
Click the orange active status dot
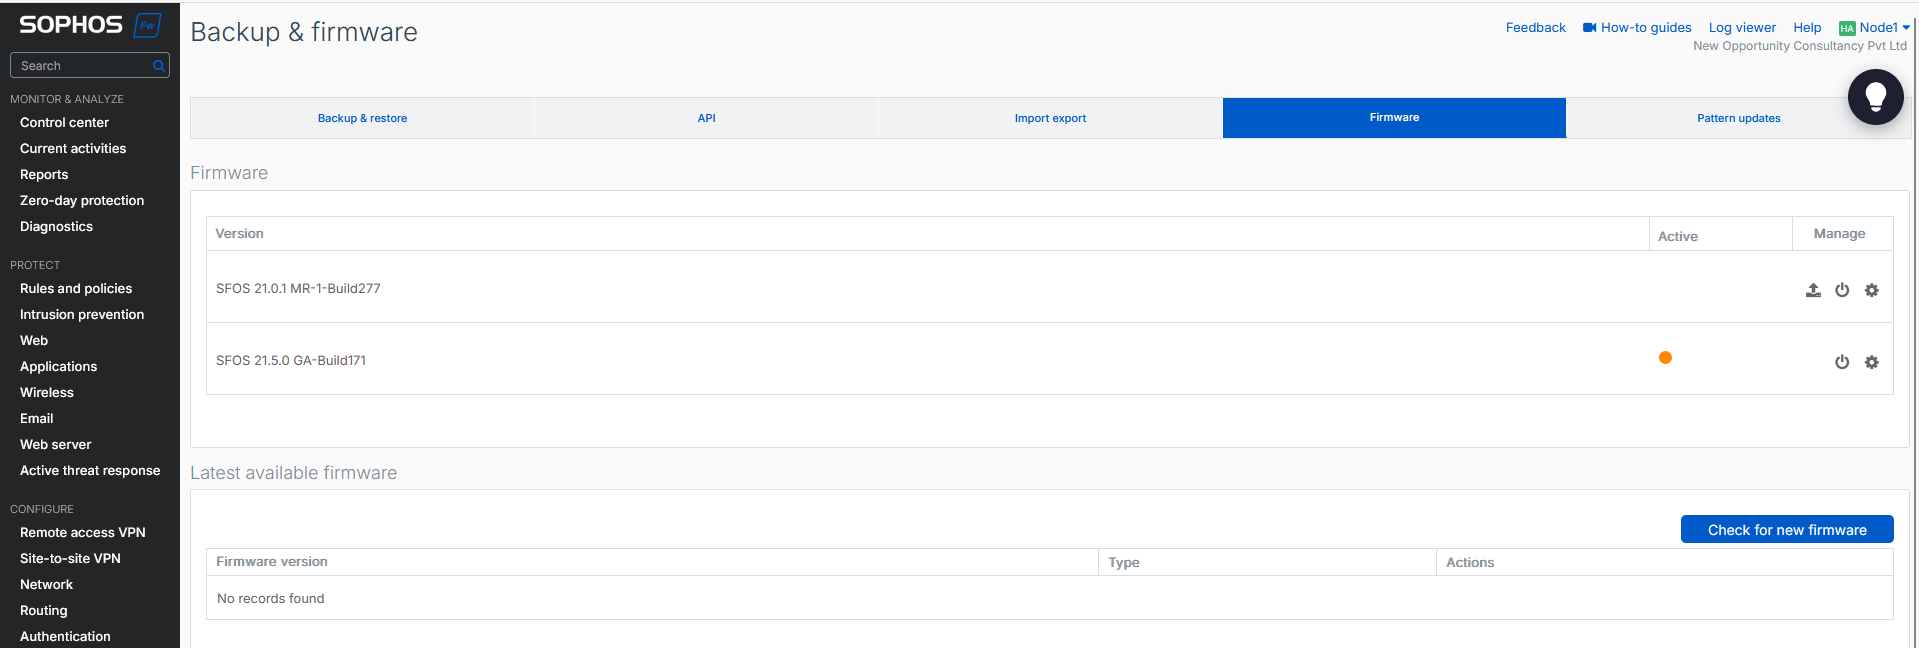(x=1665, y=358)
